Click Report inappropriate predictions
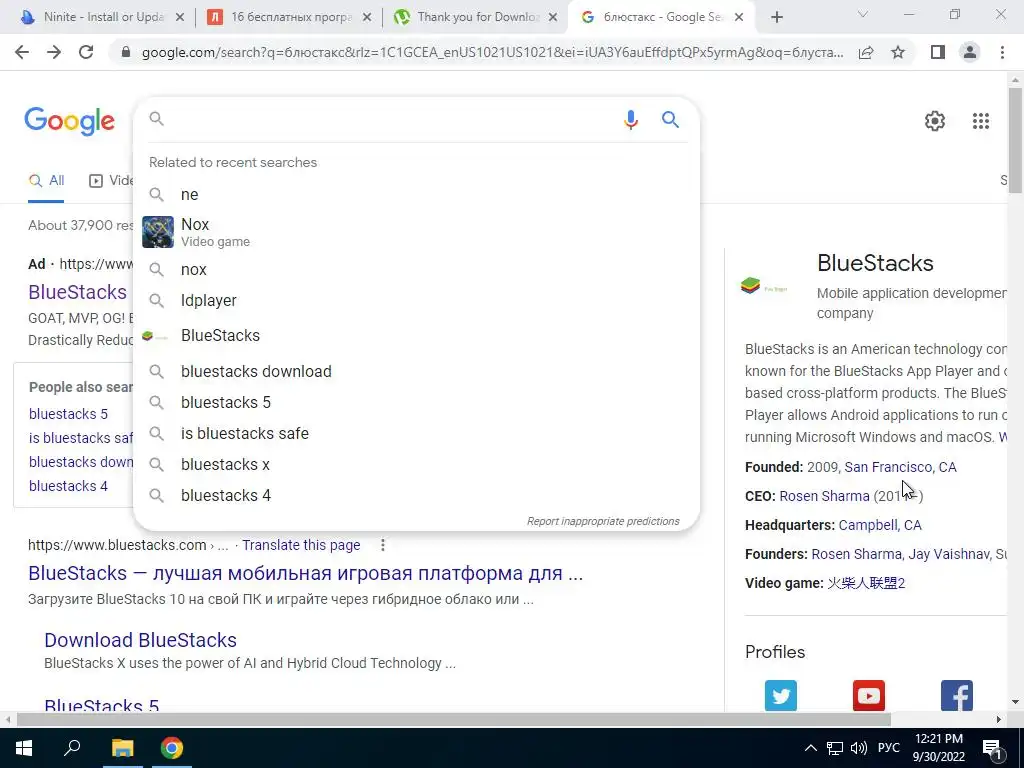 tap(603, 521)
